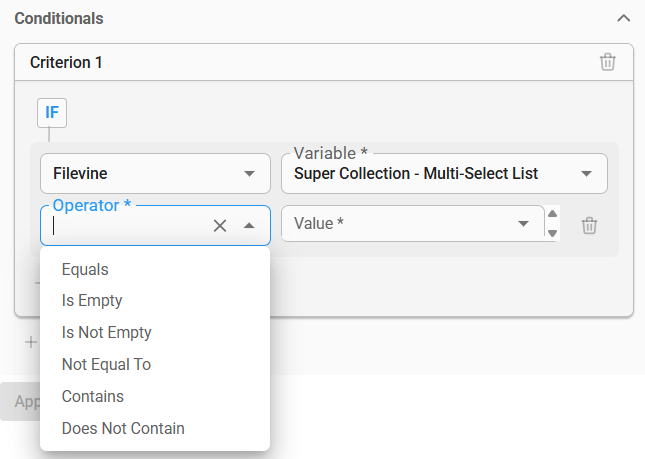Click the plus icon below the criterion
Screen dimensions: 645x459
point(31,342)
